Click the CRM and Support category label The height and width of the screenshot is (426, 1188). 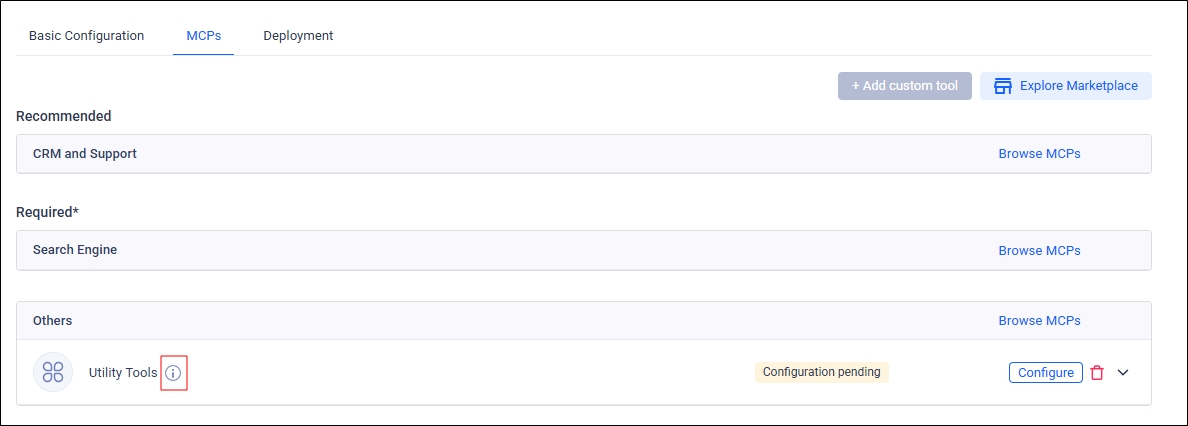pyautogui.click(x=85, y=154)
